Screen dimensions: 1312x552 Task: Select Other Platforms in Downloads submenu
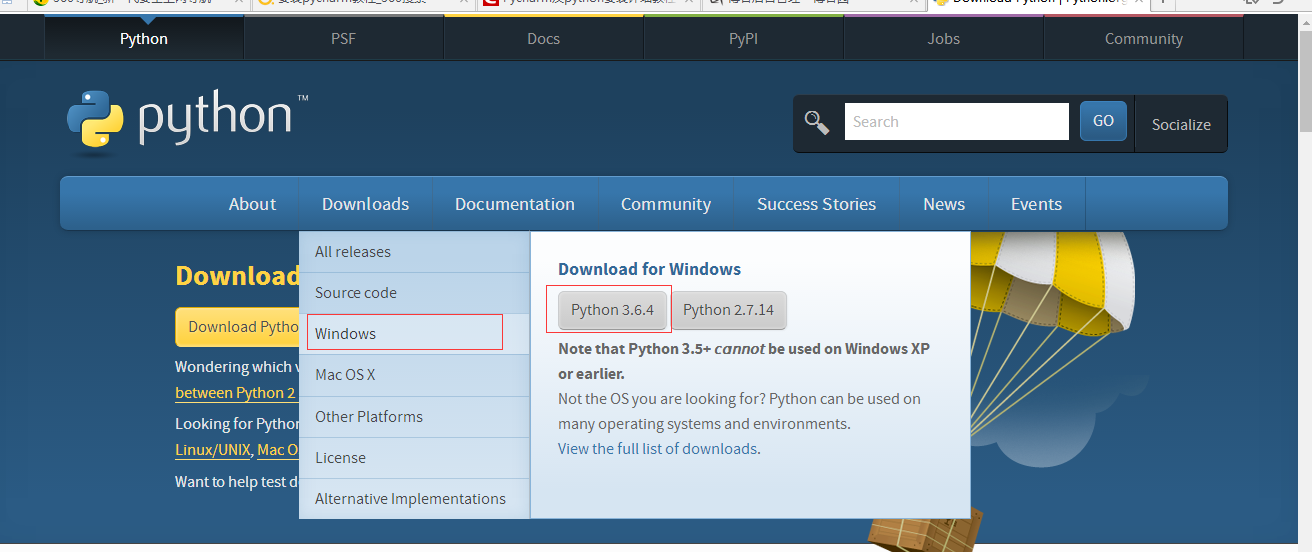(414, 417)
